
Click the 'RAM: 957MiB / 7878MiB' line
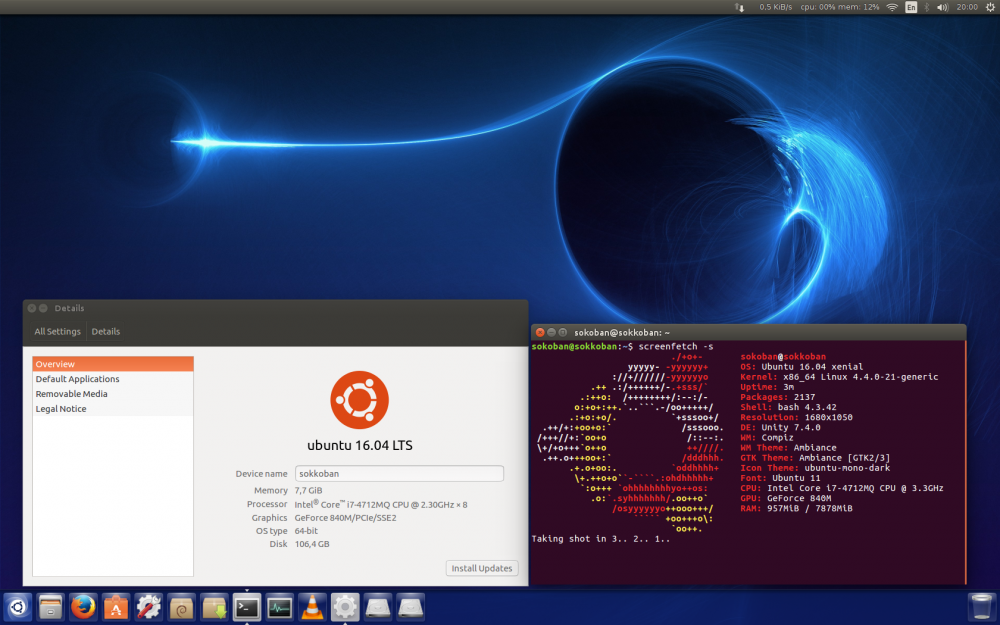click(797, 508)
